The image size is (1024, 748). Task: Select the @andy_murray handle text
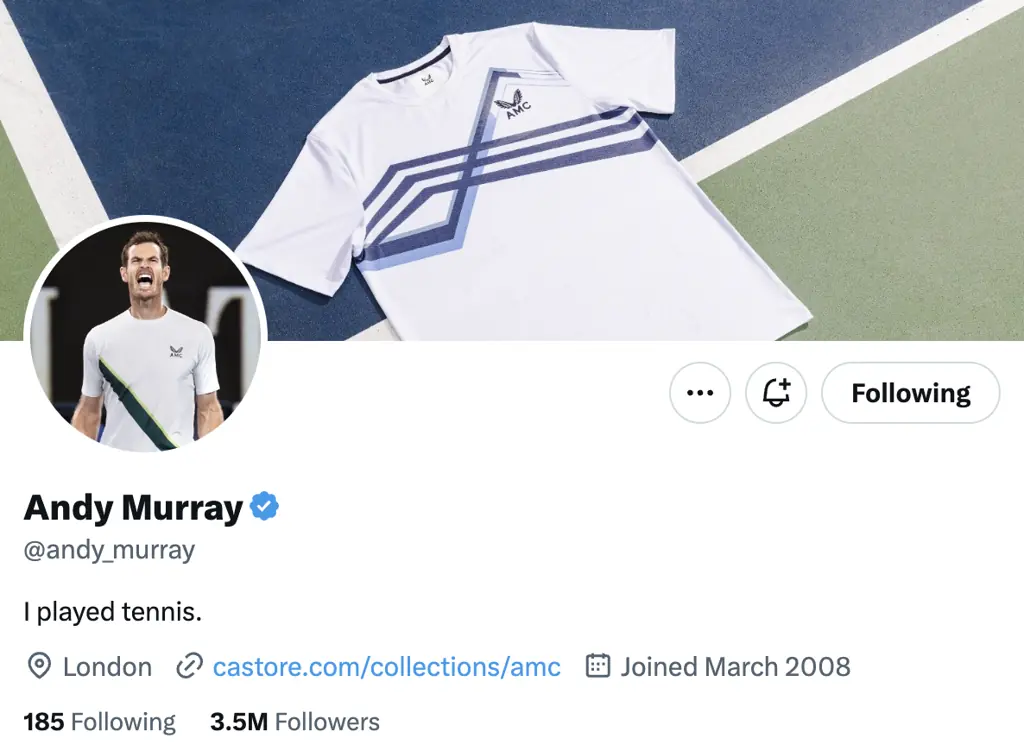109,550
